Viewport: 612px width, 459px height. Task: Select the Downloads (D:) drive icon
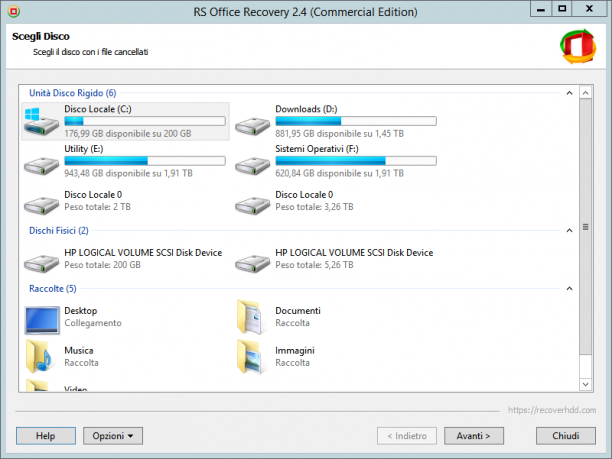coord(253,126)
